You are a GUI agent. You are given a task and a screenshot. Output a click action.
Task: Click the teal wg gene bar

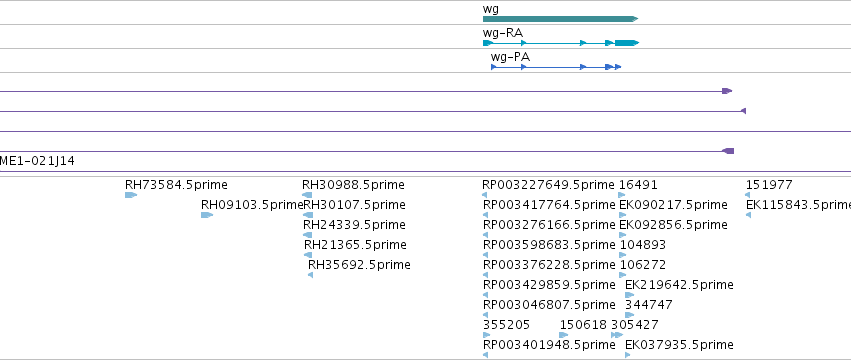click(560, 19)
